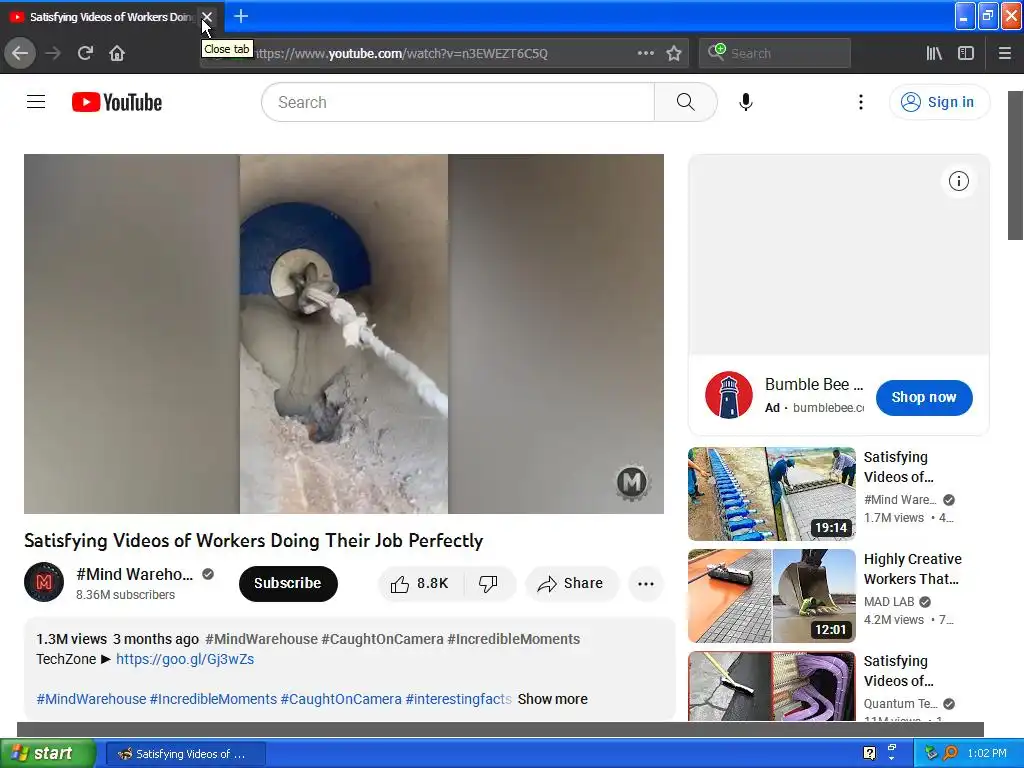Open a new tab with the plus icon
The image size is (1024, 768).
pos(241,16)
